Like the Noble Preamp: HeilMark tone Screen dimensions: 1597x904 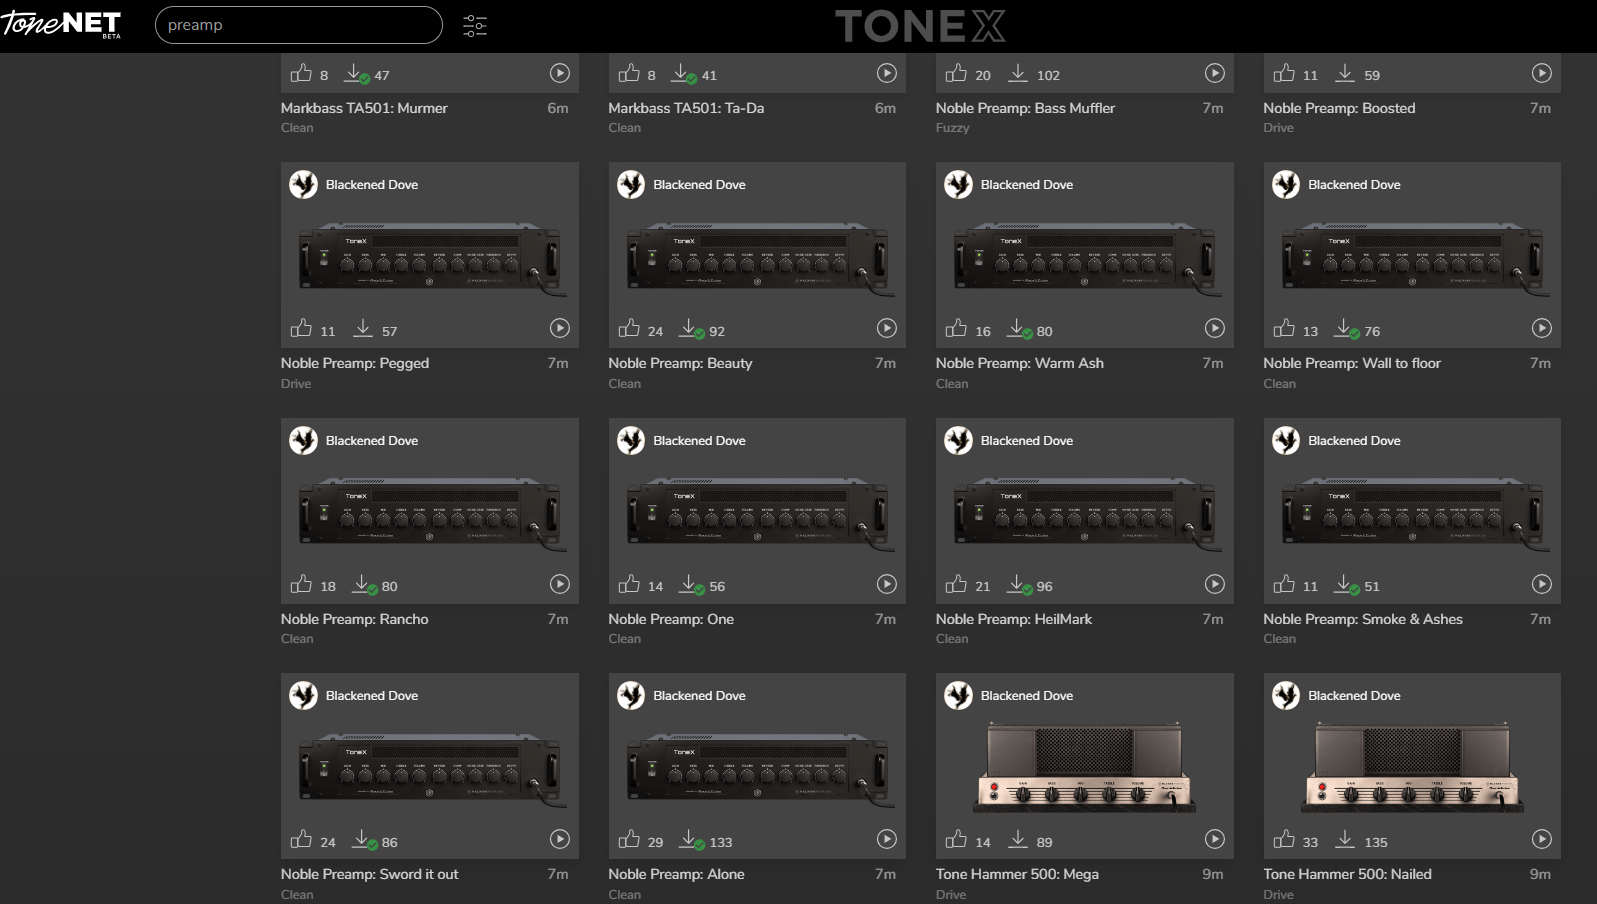tap(956, 584)
